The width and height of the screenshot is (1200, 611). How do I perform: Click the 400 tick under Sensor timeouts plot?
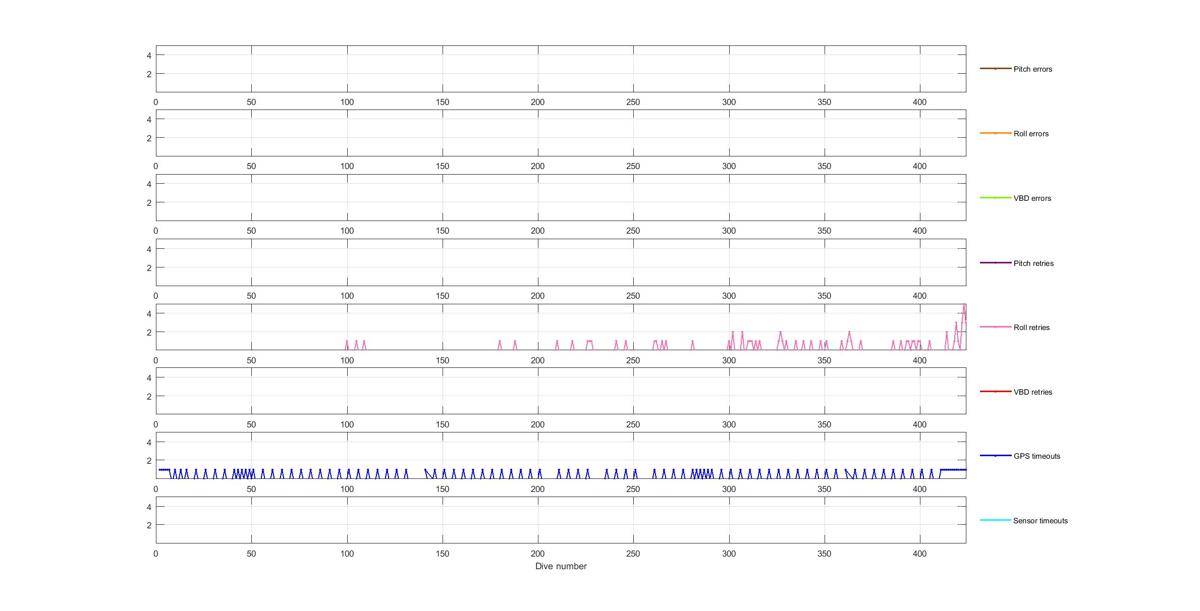pos(920,553)
